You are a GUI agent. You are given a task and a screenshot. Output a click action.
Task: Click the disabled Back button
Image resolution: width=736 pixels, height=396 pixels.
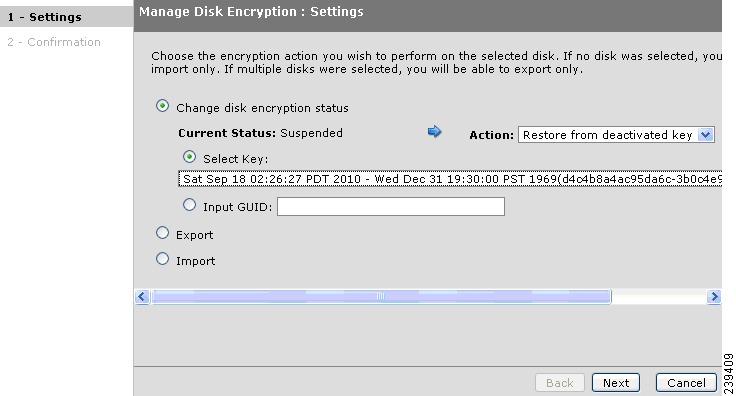560,383
